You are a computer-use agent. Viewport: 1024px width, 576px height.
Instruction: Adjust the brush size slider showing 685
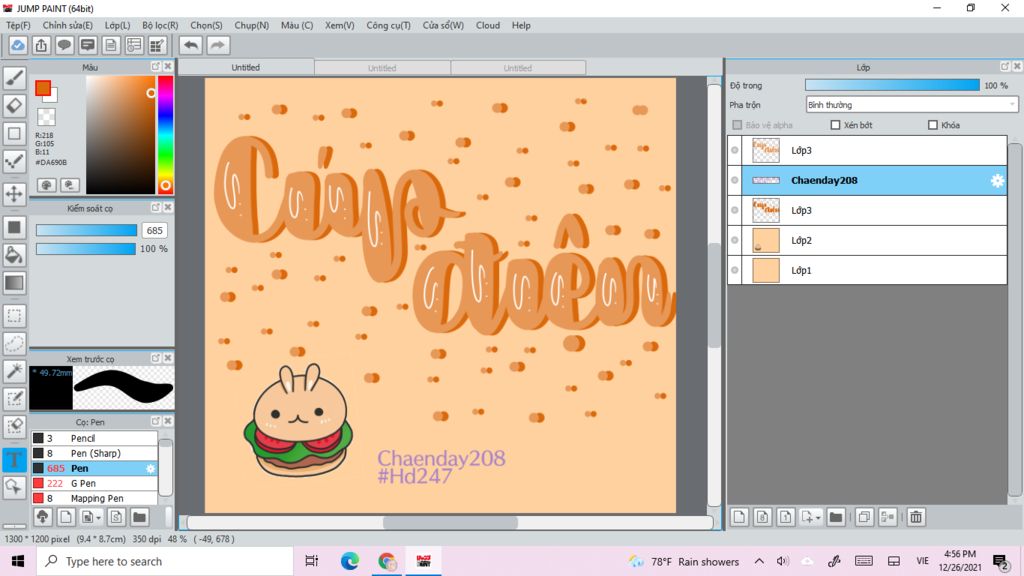pyautogui.click(x=86, y=230)
